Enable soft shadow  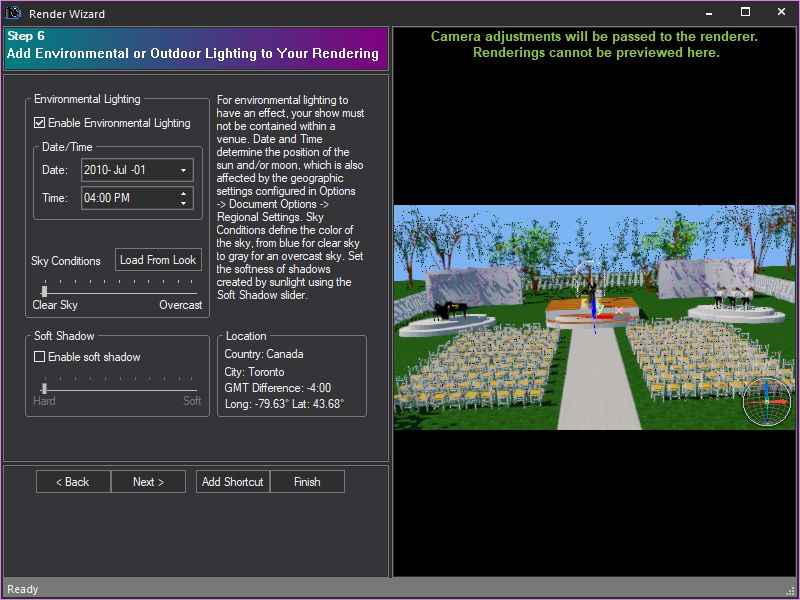(x=38, y=357)
